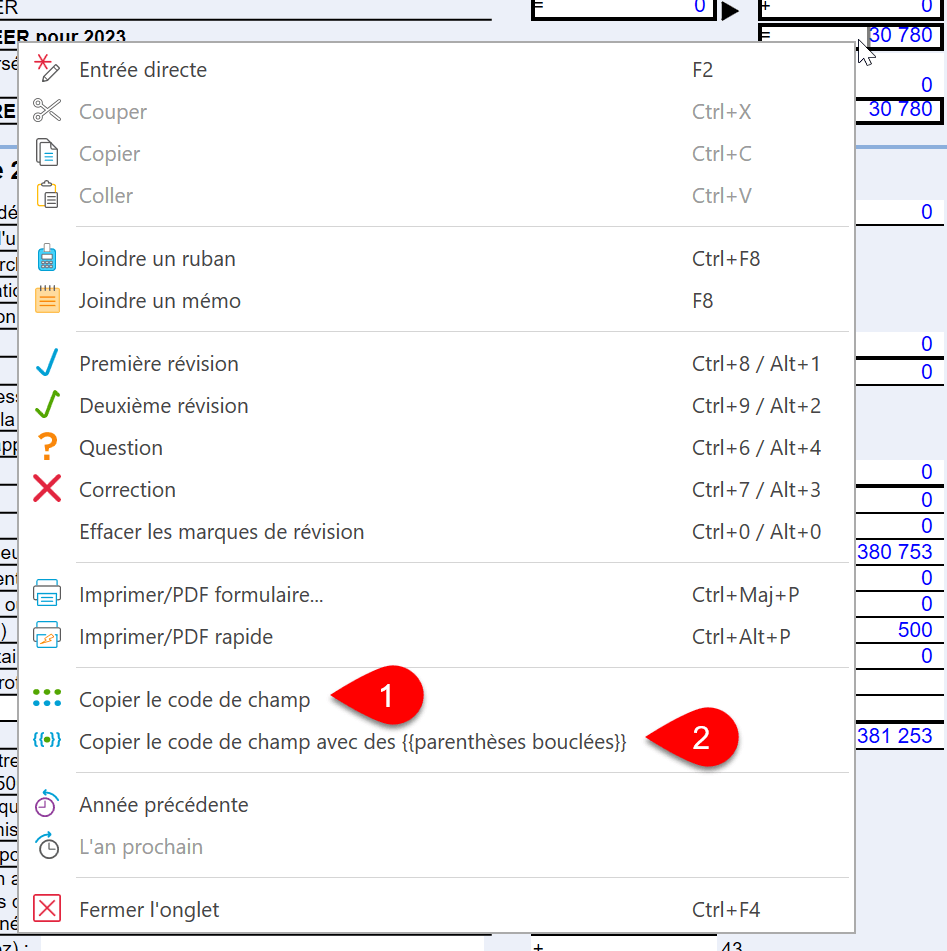Select Année précédente entry
The width and height of the screenshot is (947, 951).
pyautogui.click(x=436, y=804)
